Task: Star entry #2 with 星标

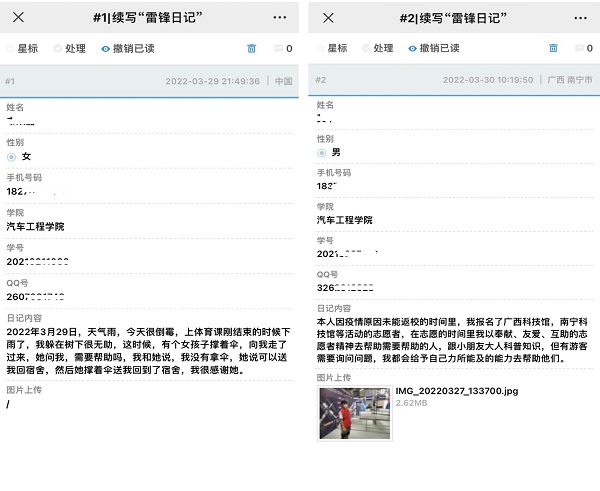Action: 334,48
